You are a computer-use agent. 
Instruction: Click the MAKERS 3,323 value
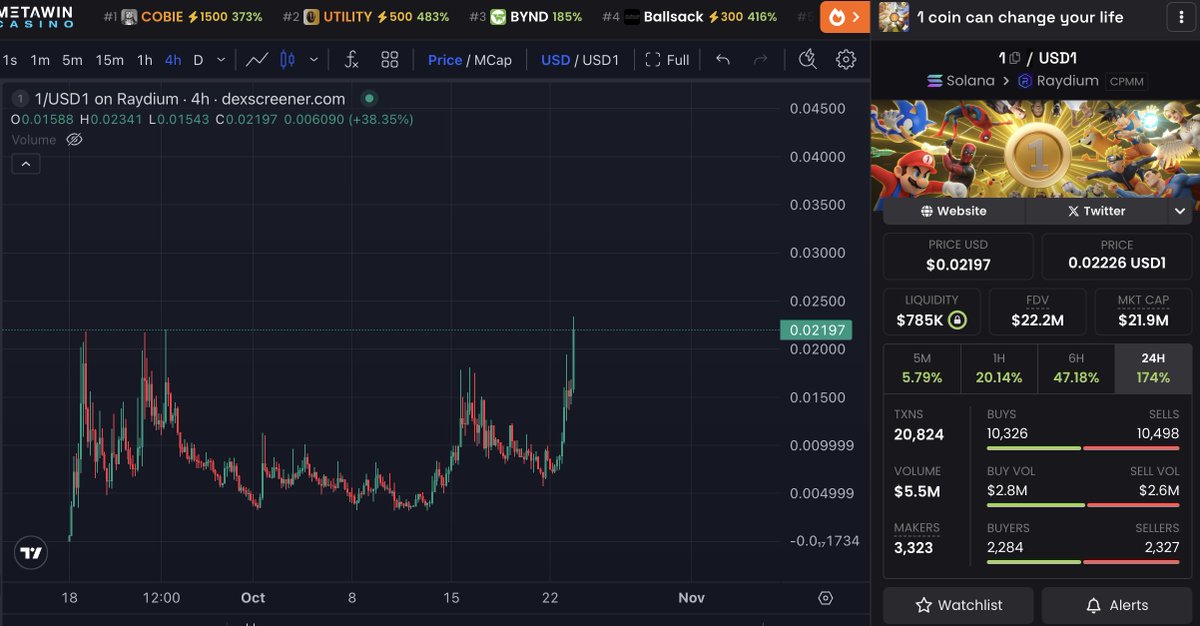click(913, 548)
